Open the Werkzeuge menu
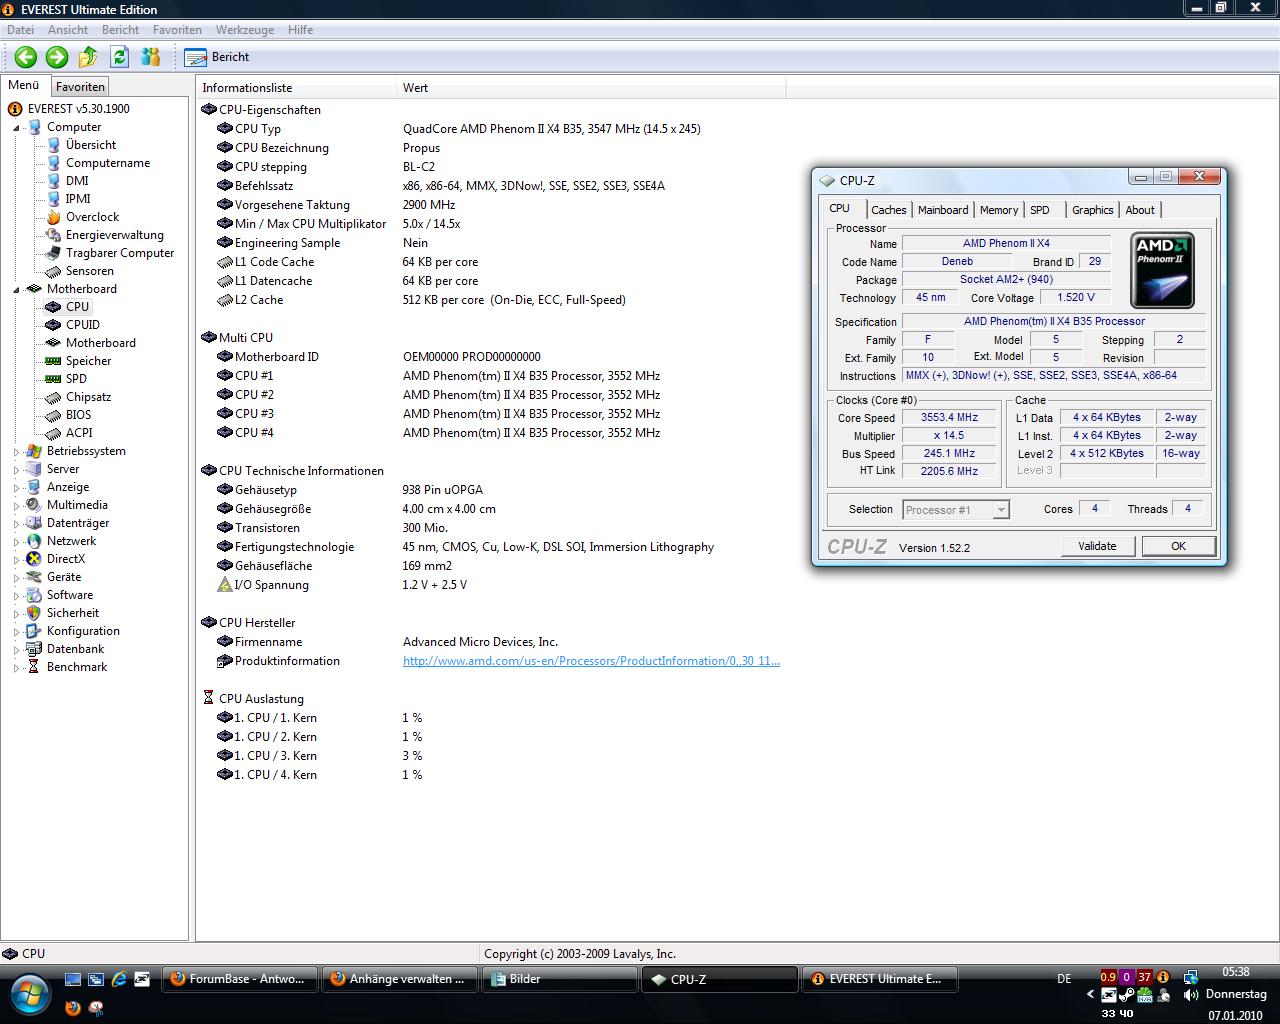This screenshot has width=1280, height=1024. [245, 30]
